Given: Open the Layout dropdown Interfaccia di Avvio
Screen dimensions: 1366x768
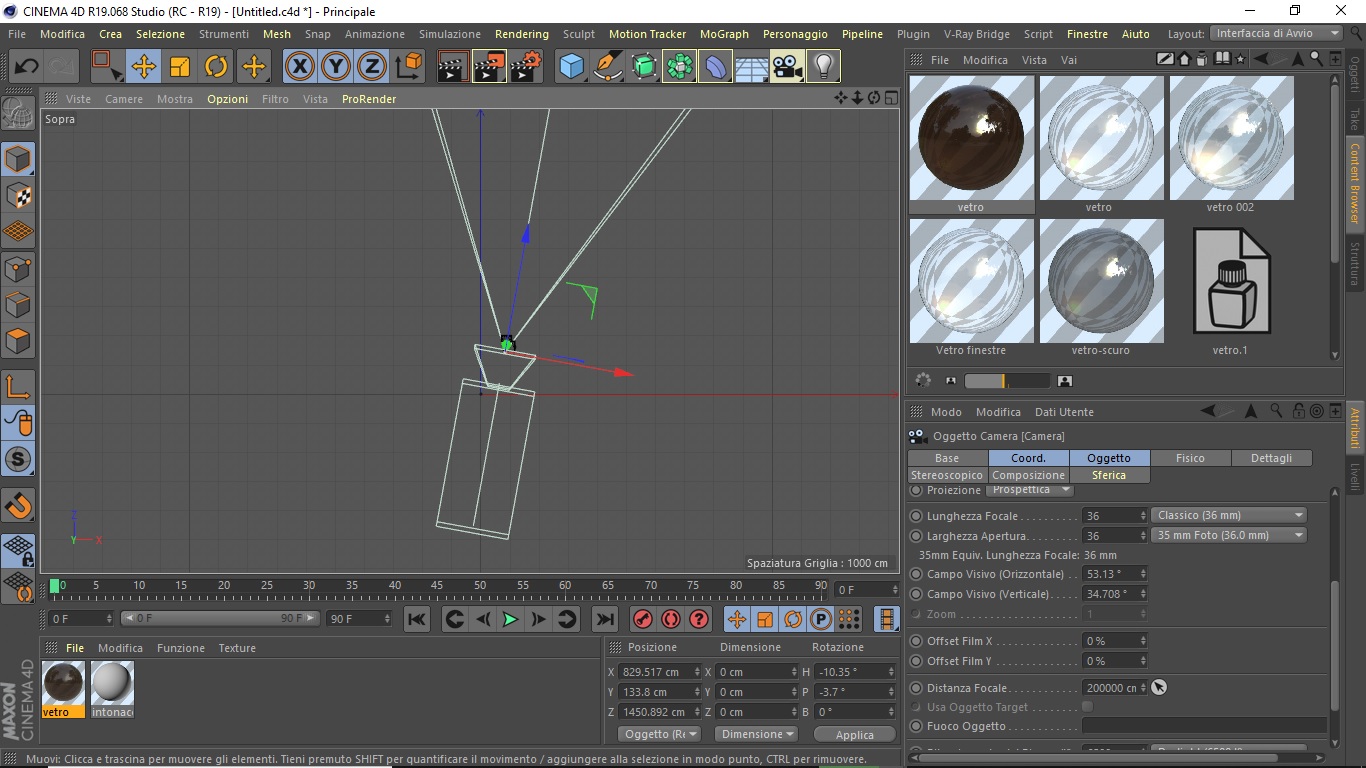Looking at the screenshot, I should click(1276, 34).
